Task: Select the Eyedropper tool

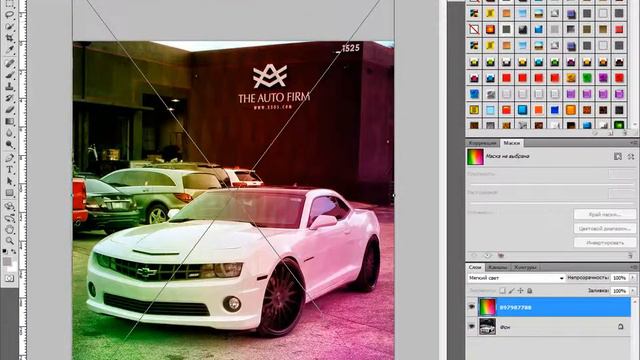Action: coord(9,49)
